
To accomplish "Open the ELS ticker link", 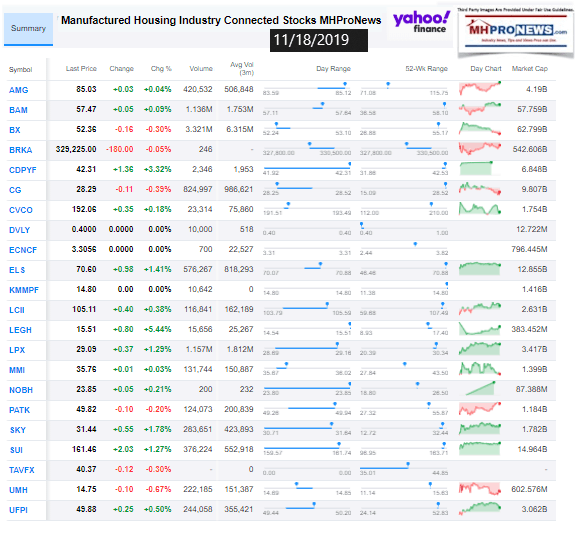I will [x=17, y=270].
